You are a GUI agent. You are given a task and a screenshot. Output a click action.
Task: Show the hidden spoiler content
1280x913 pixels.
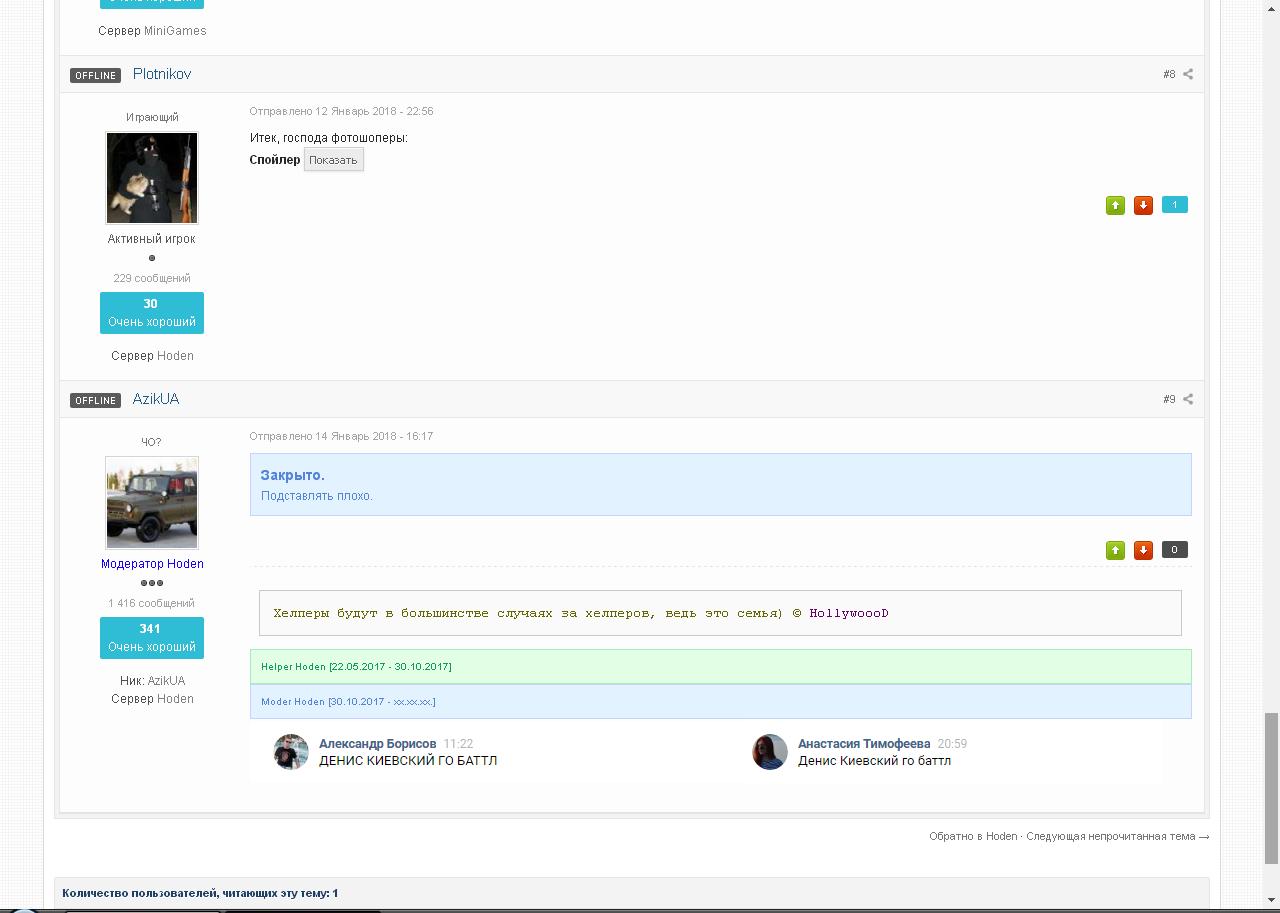point(333,160)
